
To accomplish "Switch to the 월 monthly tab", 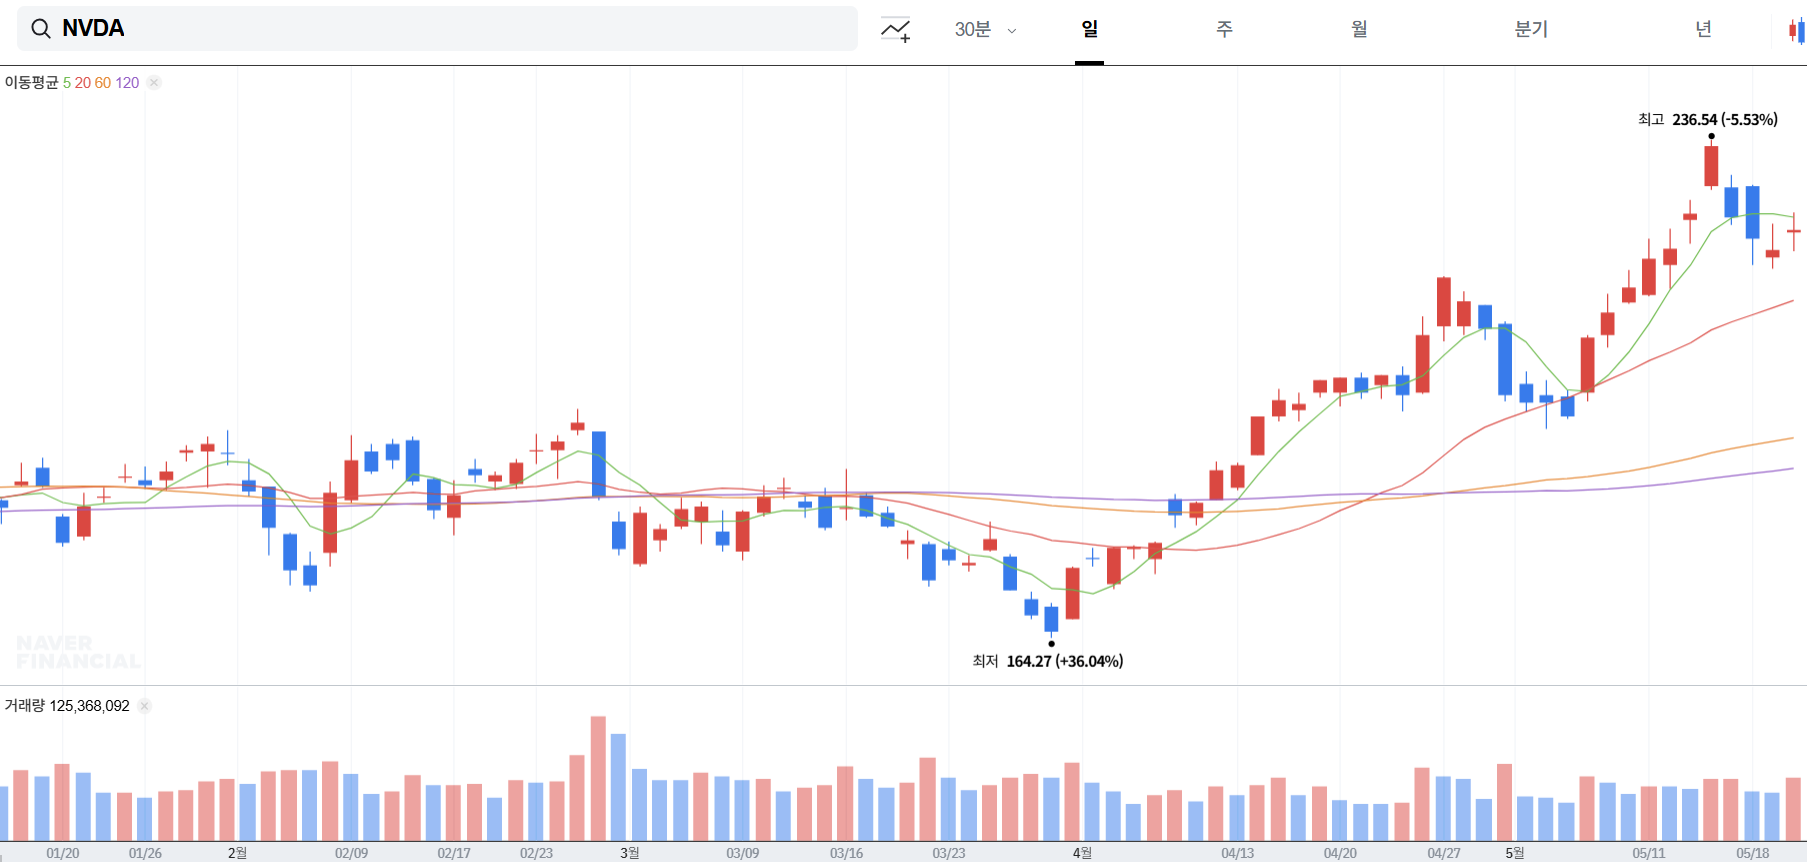I will click(x=1359, y=29).
